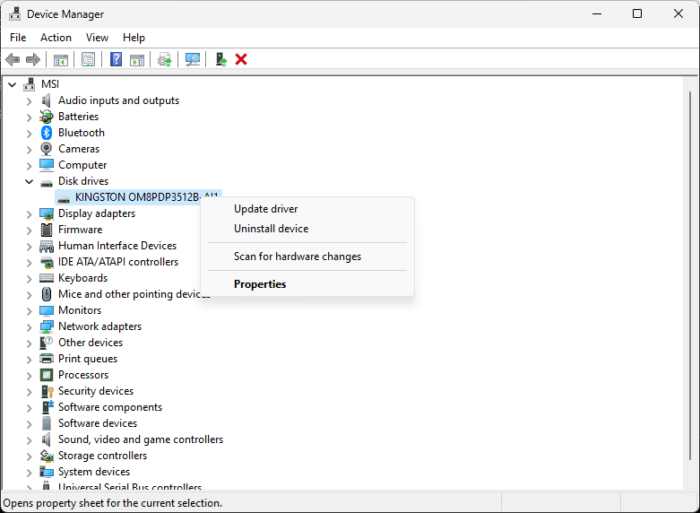Expand the Display adapters category
Image resolution: width=700 pixels, height=513 pixels.
click(29, 214)
